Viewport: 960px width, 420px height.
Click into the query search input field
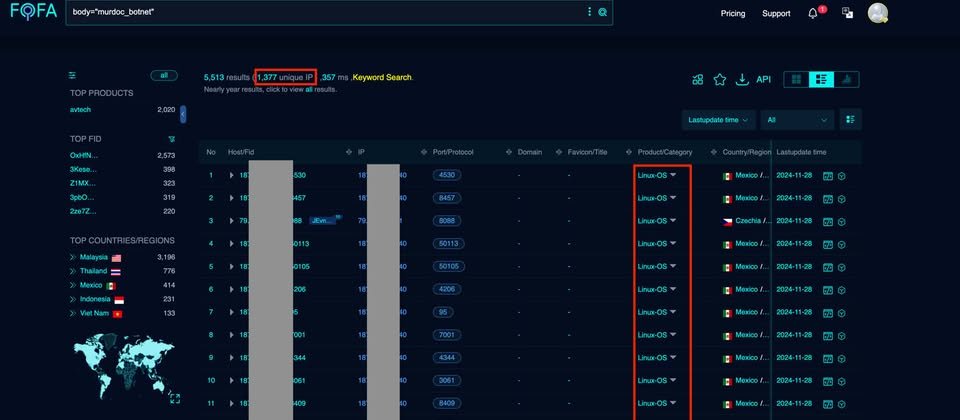[x=324, y=12]
